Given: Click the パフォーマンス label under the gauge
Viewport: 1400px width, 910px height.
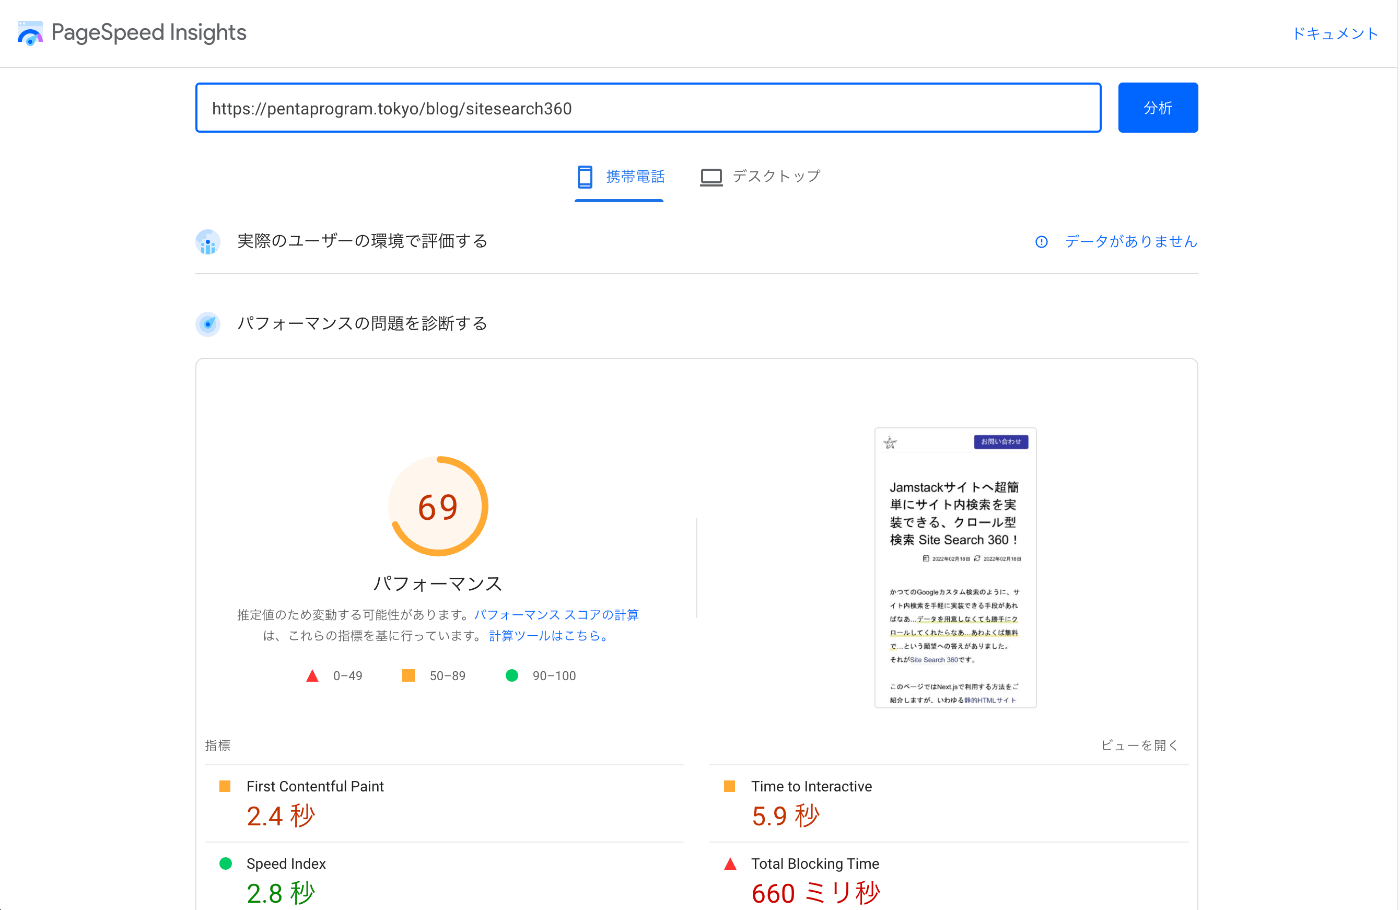Looking at the screenshot, I should coord(438,584).
